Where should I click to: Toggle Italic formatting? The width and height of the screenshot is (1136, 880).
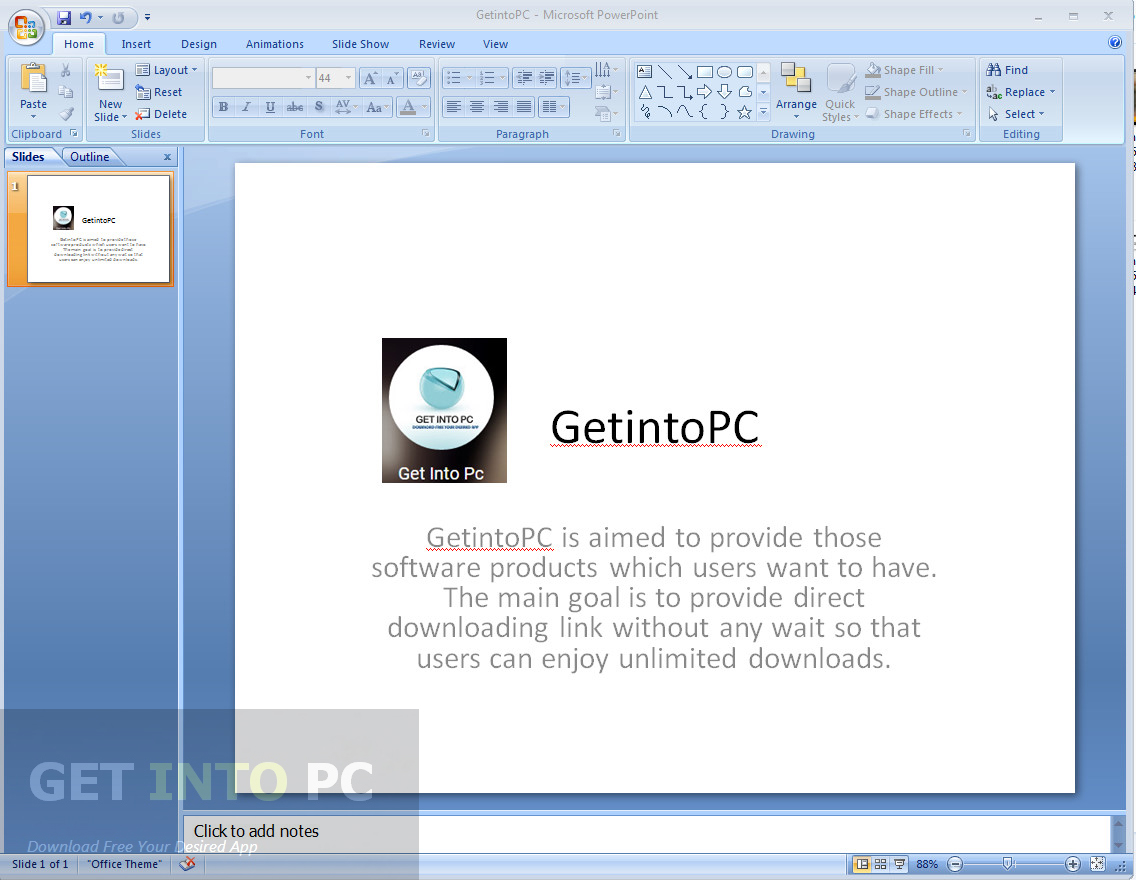click(246, 107)
